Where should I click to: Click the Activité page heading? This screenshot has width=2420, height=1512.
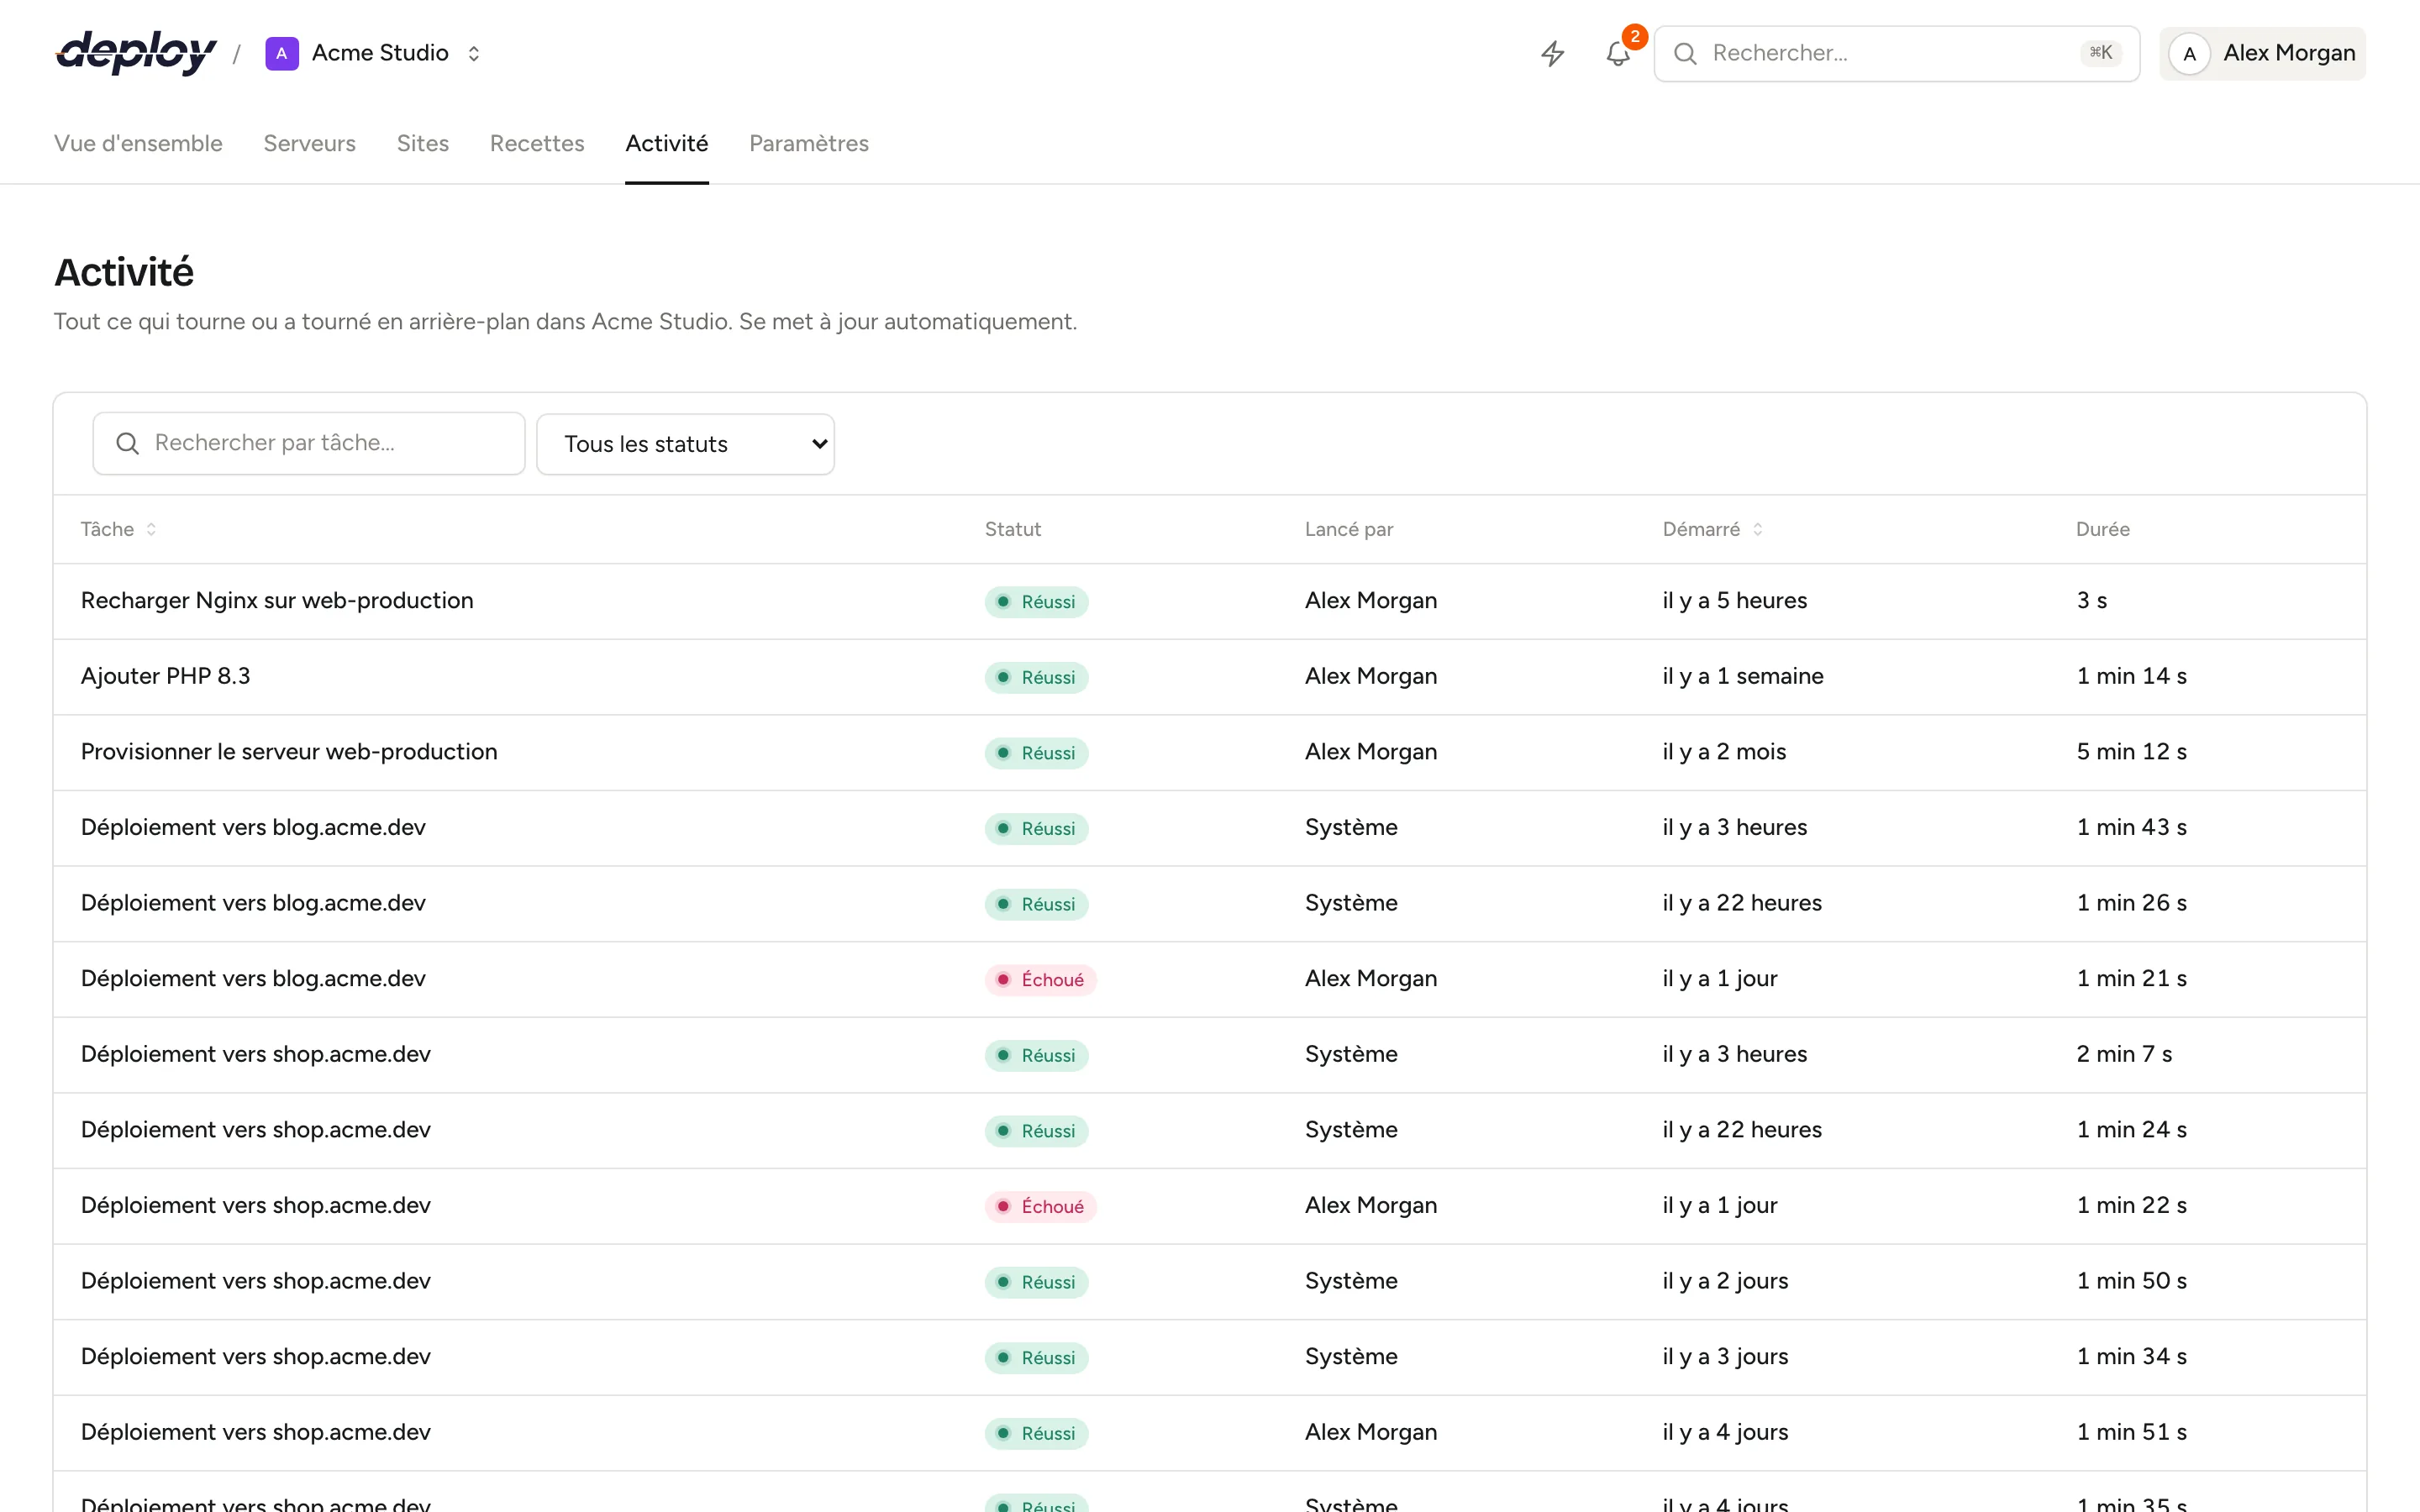(124, 272)
